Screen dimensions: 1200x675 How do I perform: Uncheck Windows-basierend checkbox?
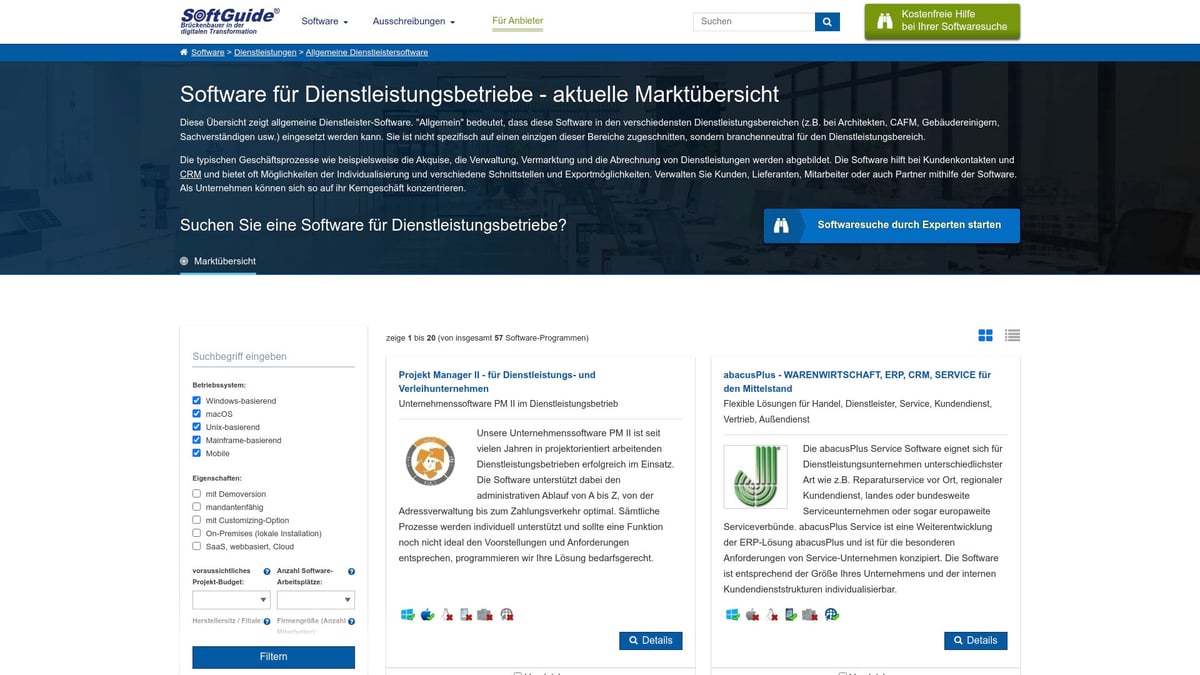pyautogui.click(x=197, y=401)
